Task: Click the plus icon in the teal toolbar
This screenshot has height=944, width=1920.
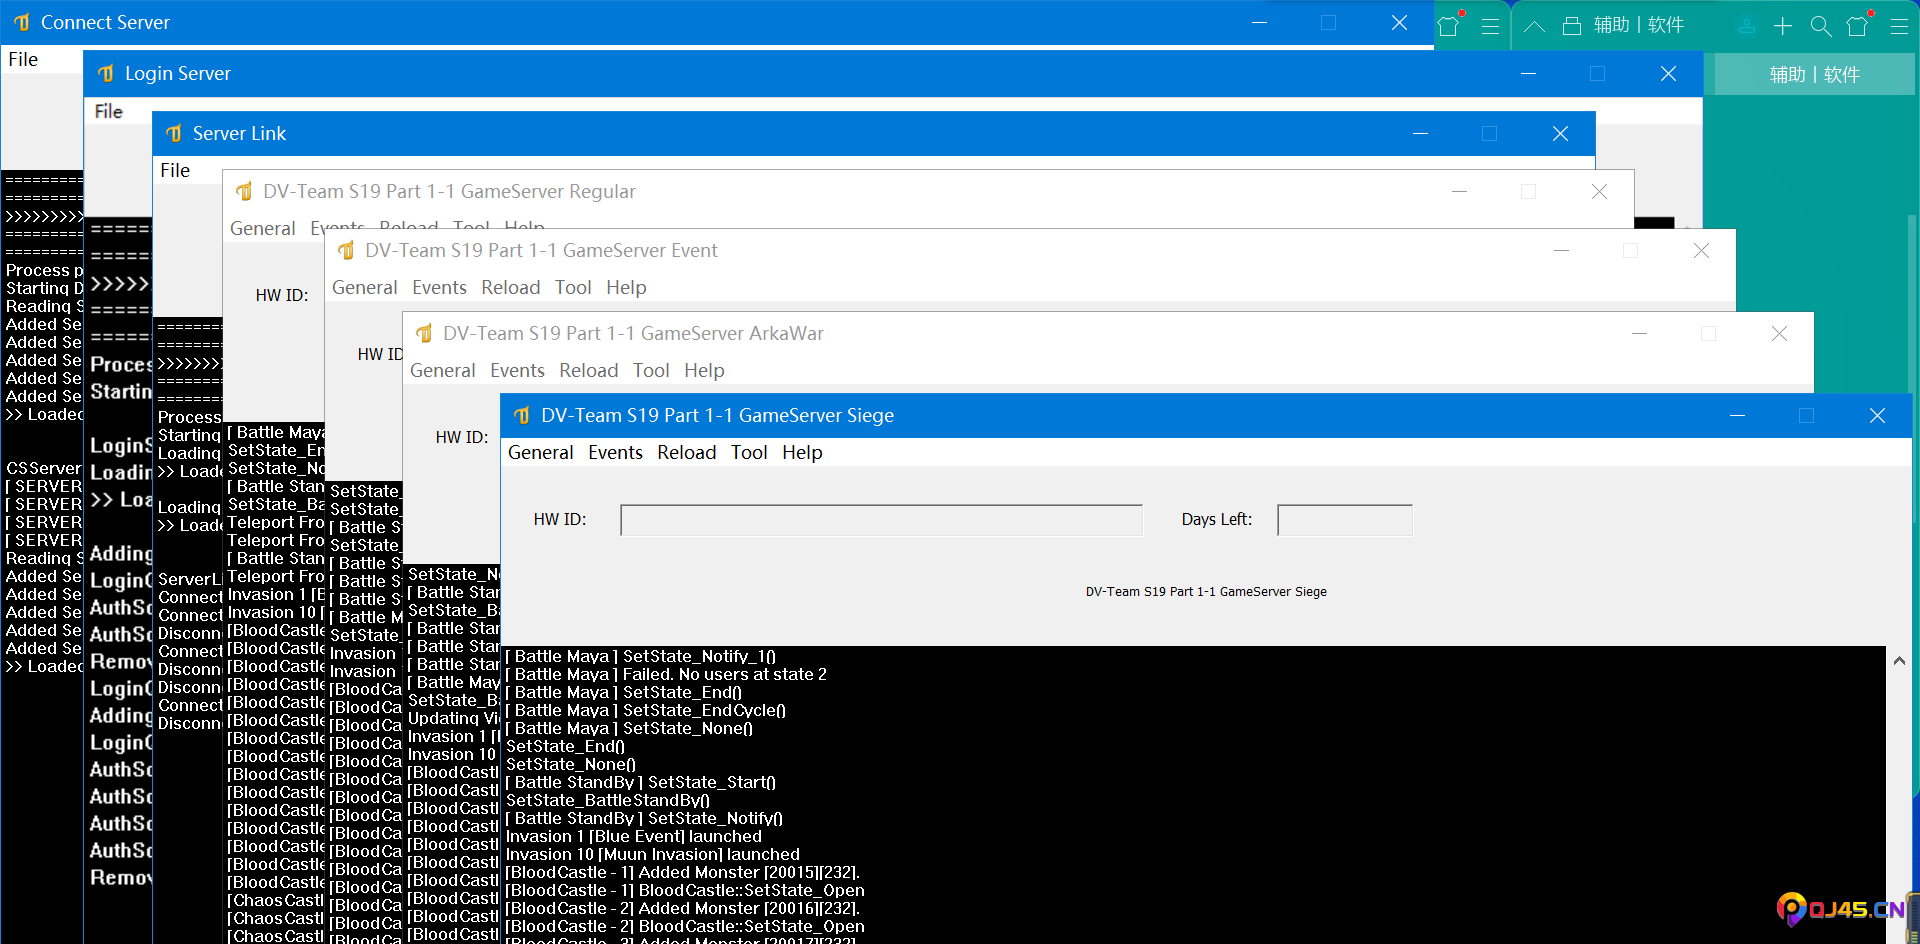Action: point(1783,26)
